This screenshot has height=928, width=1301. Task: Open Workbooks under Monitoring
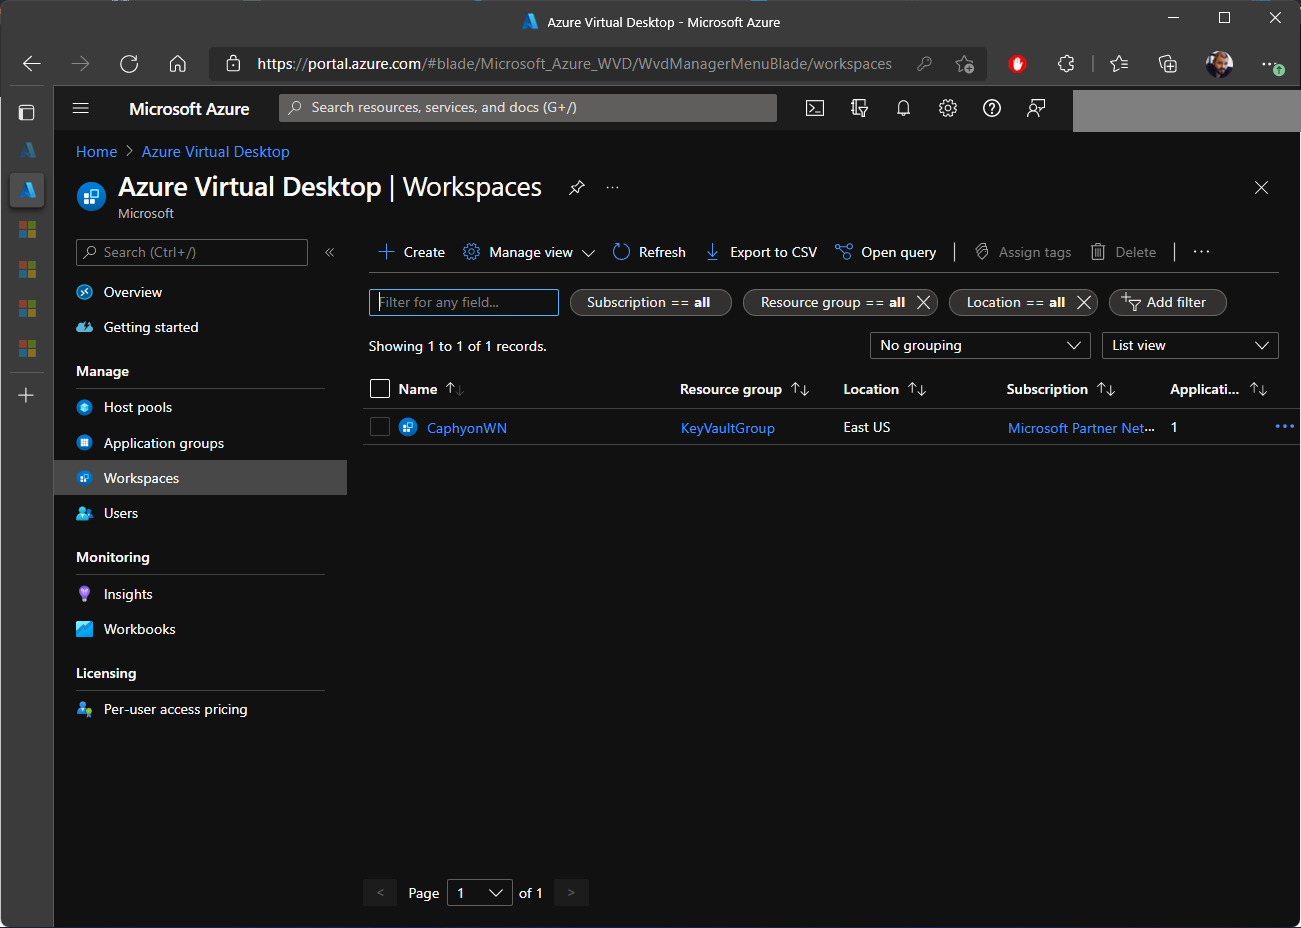[x=139, y=629]
